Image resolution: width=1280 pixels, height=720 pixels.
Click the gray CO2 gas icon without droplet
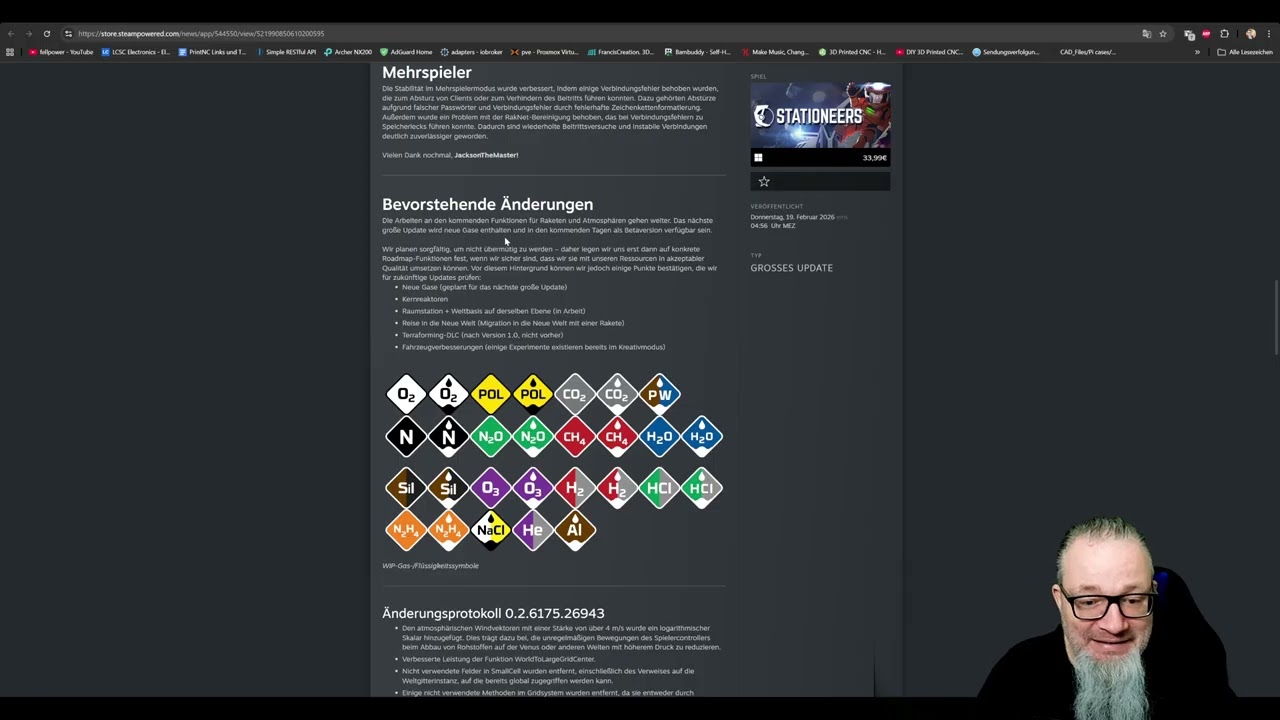(x=575, y=394)
